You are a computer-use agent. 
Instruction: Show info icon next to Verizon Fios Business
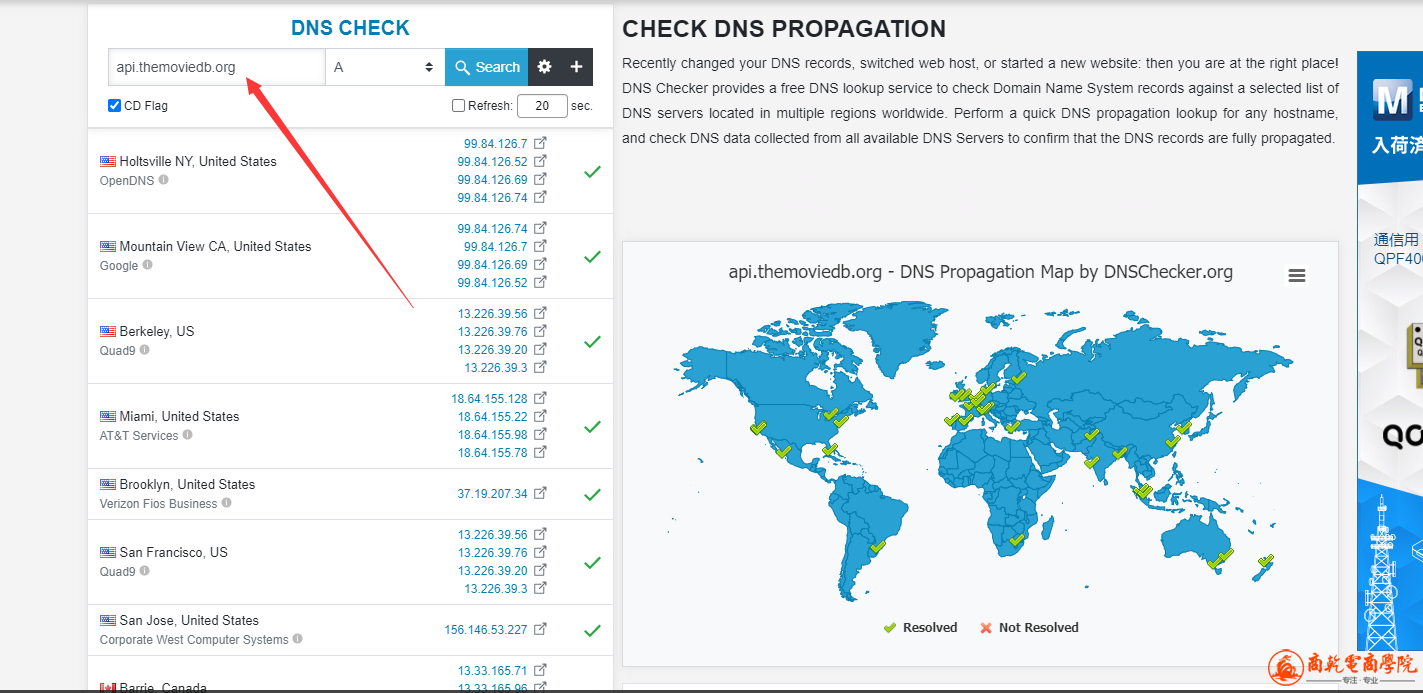click(x=226, y=503)
